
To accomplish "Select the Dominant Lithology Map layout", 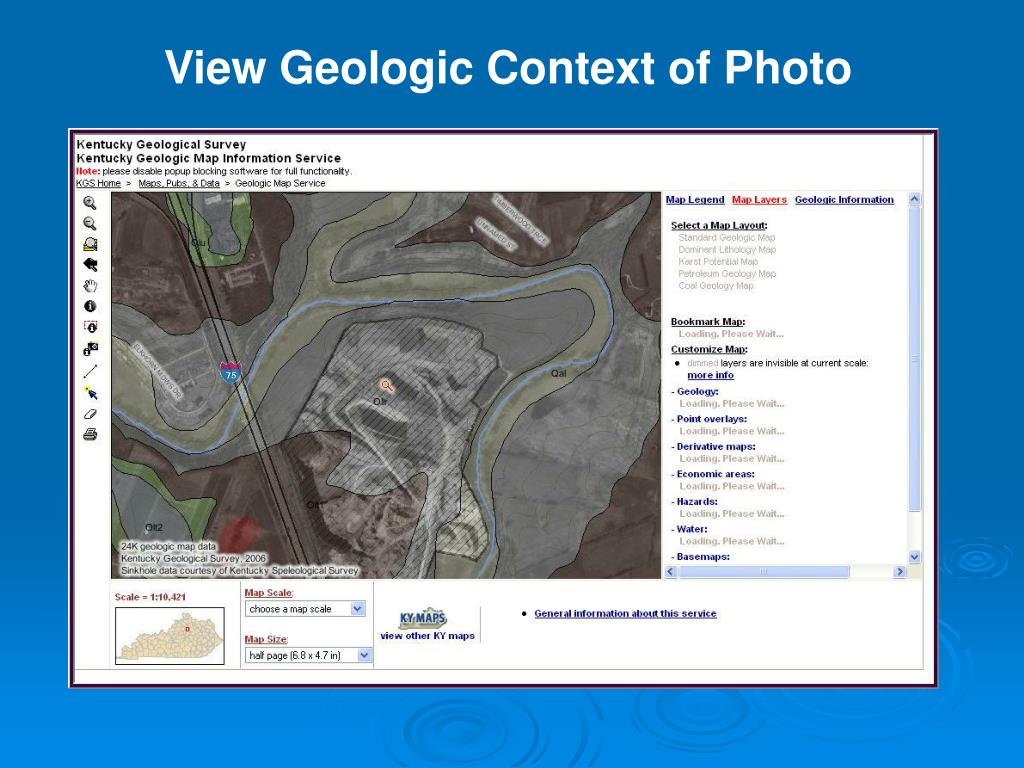I will (727, 249).
